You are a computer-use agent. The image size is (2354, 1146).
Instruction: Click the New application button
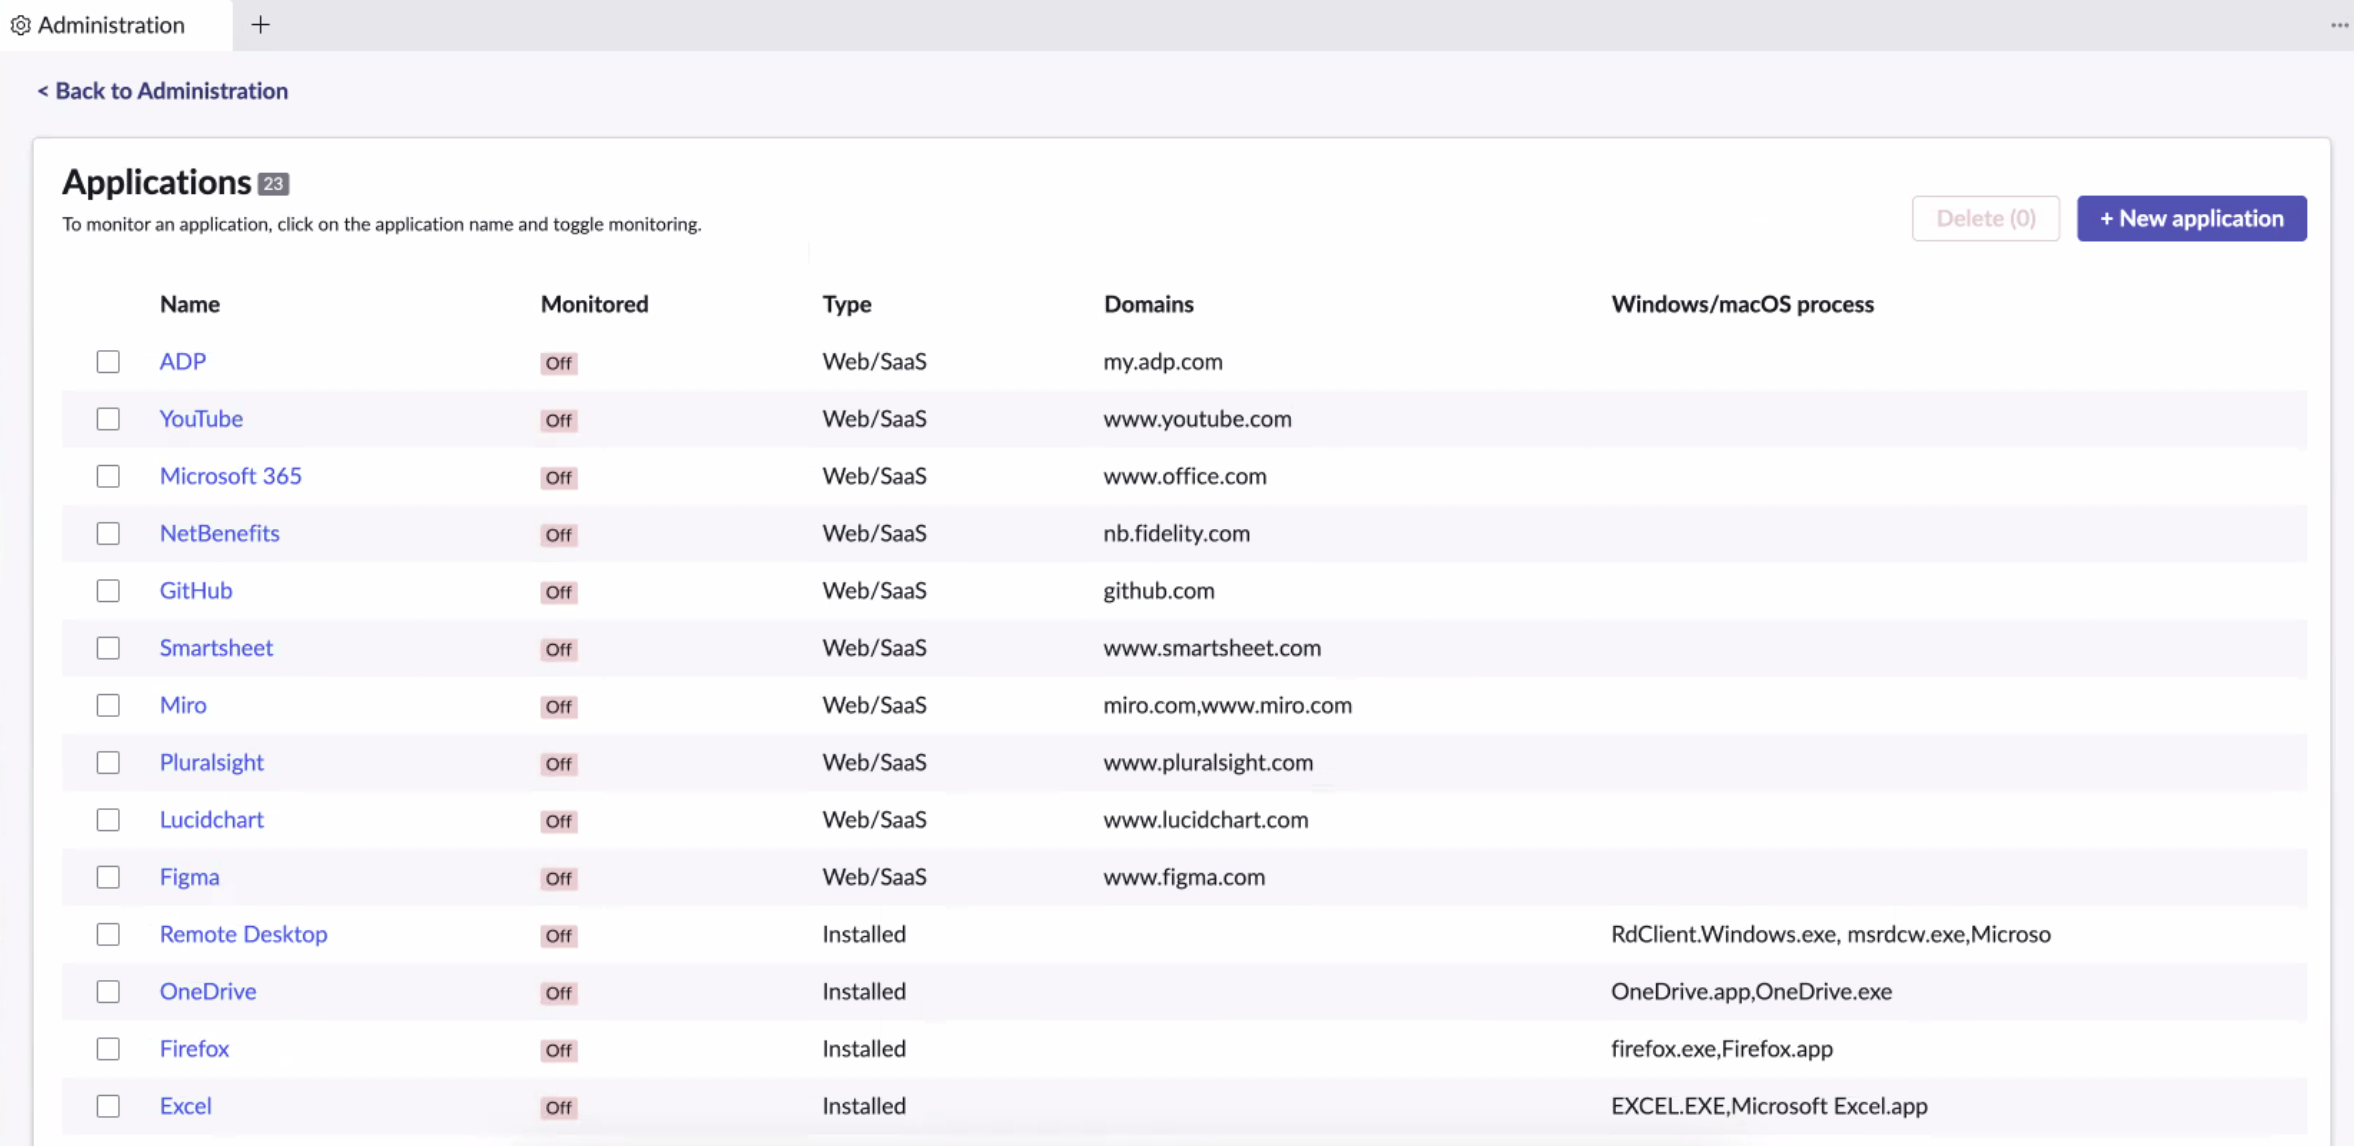(2191, 218)
